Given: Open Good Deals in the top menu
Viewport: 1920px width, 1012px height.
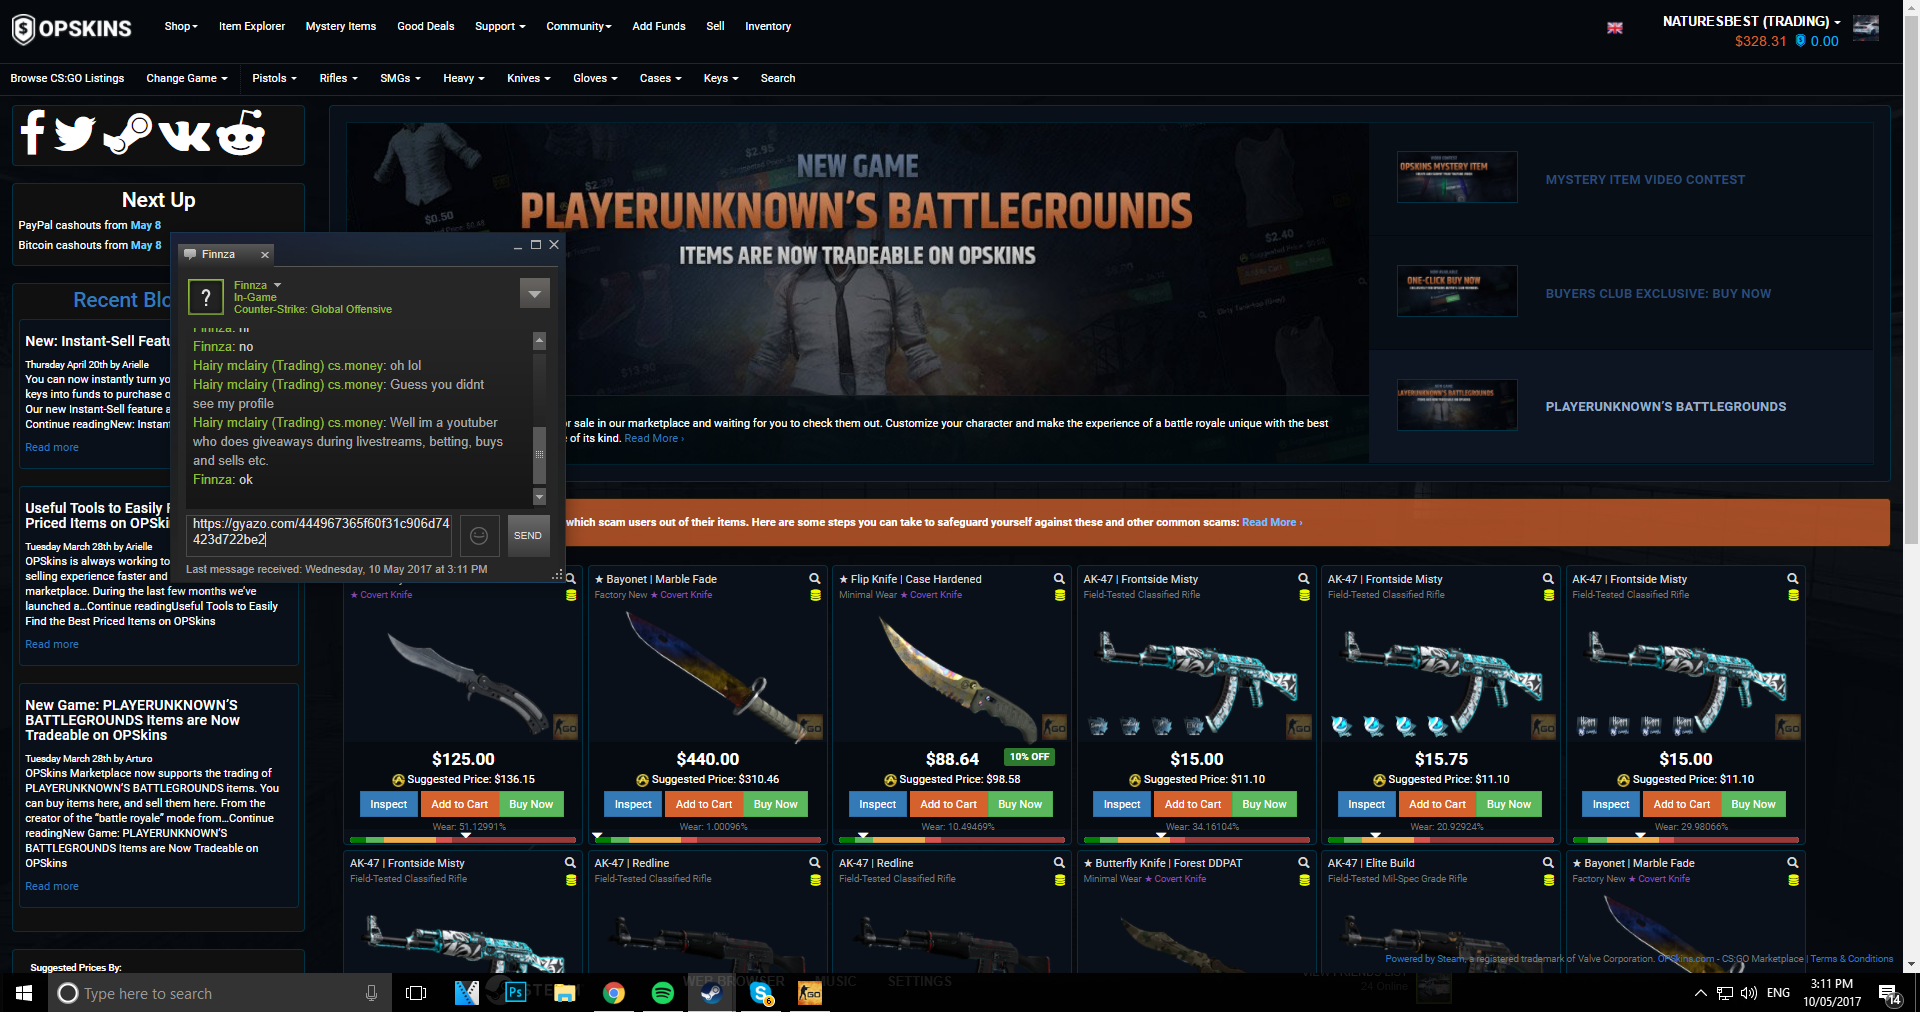Looking at the screenshot, I should coord(426,26).
